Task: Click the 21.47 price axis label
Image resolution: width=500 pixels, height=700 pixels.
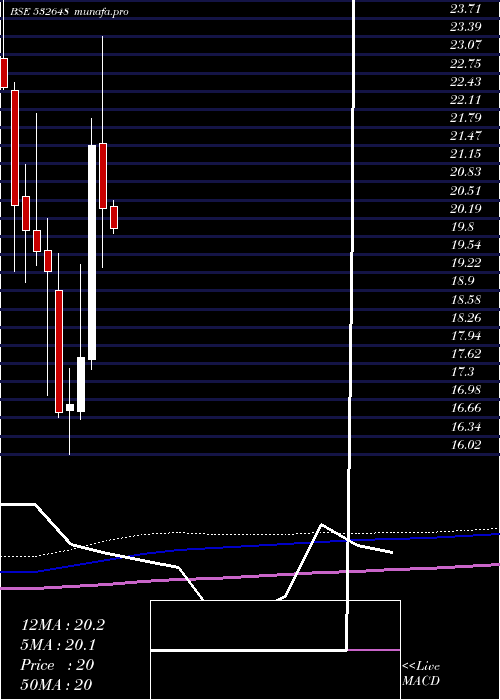Action: (466, 136)
